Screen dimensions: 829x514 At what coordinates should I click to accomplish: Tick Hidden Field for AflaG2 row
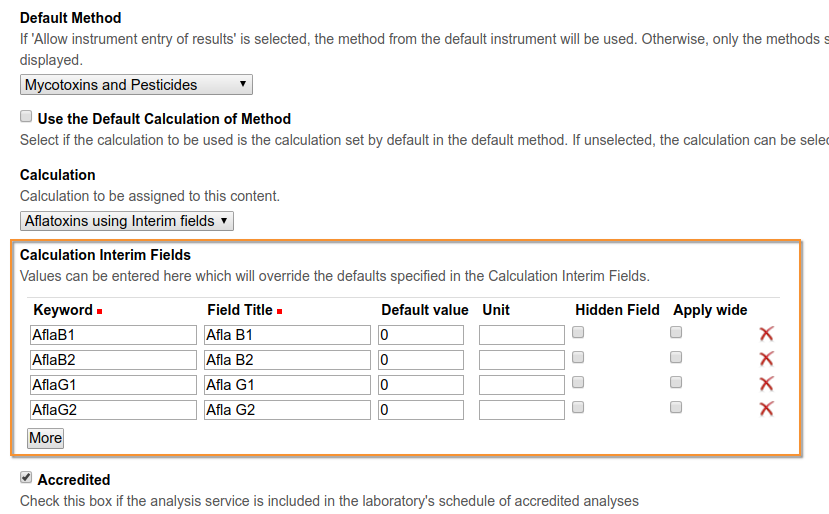pos(578,408)
